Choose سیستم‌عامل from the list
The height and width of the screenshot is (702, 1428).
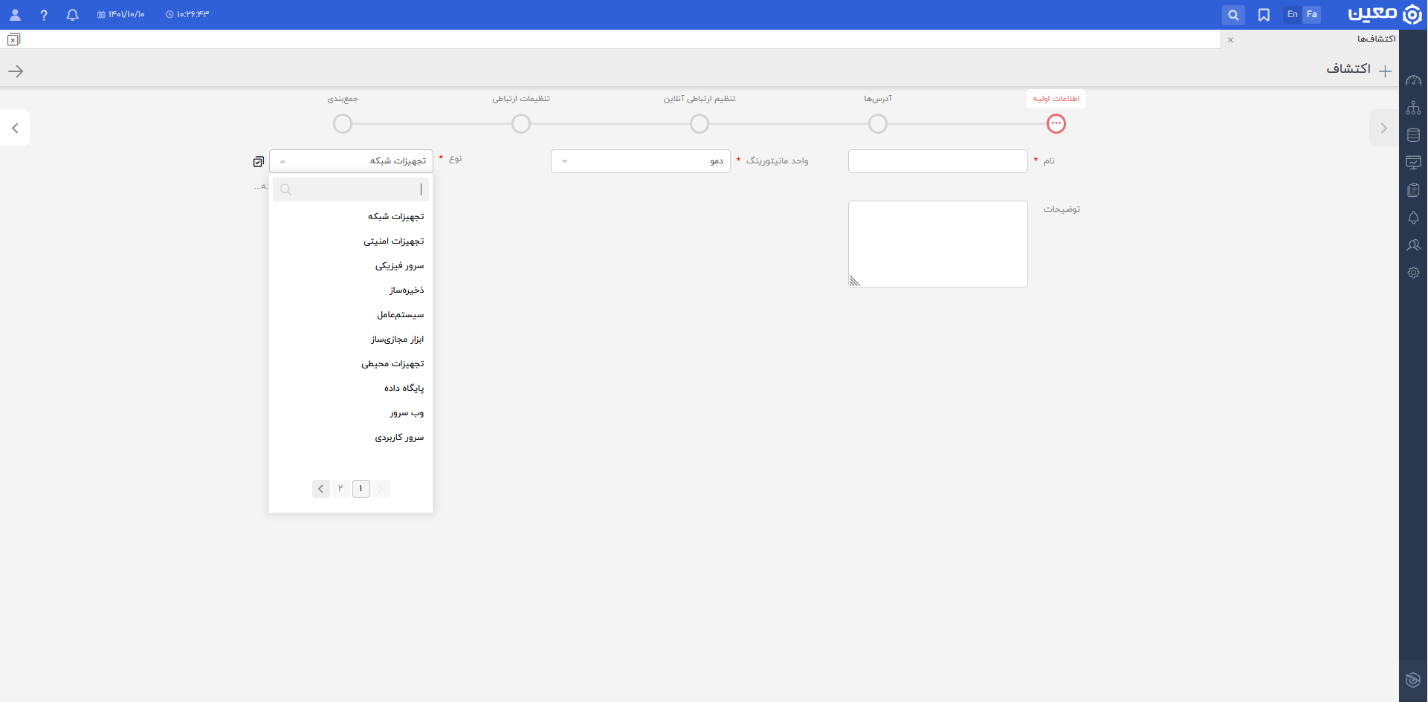[351, 314]
